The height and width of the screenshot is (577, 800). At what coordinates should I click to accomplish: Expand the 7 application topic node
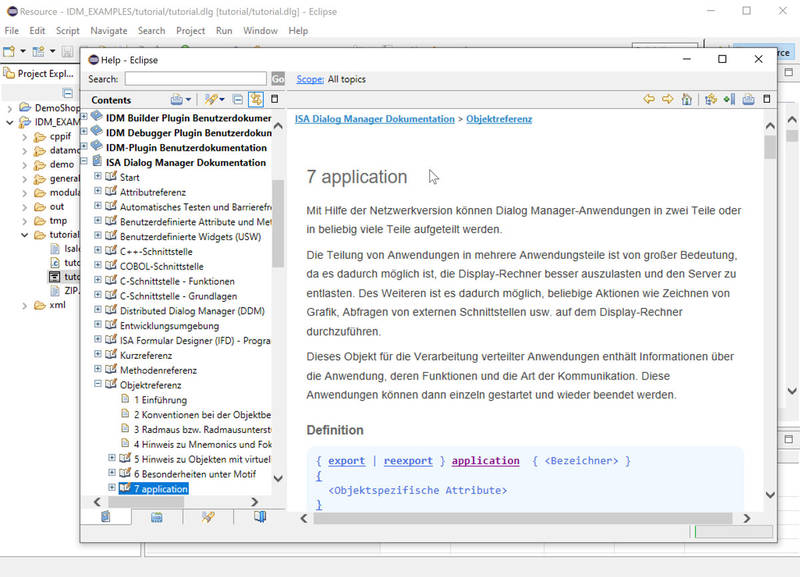point(112,488)
